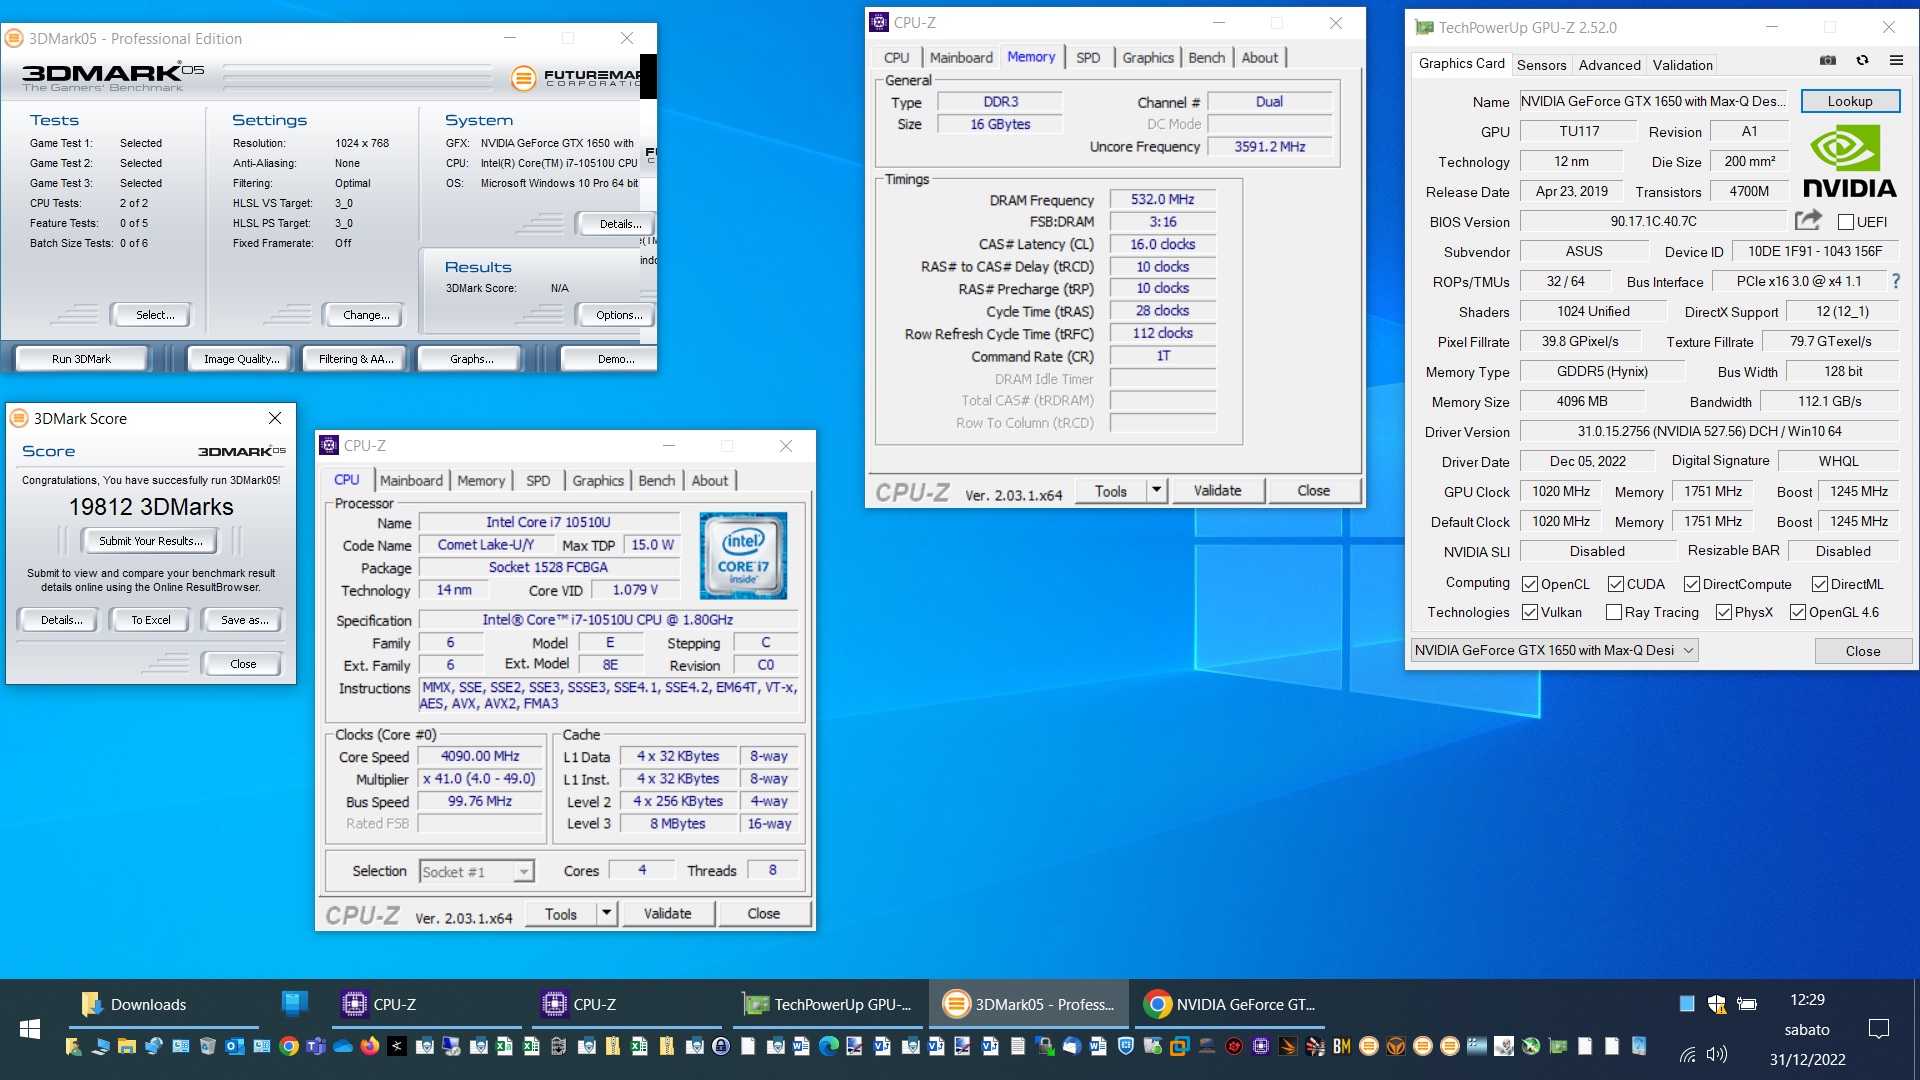This screenshot has width=1920, height=1080.
Task: Toggle the DirectML checkbox
Action: pyautogui.click(x=1820, y=584)
